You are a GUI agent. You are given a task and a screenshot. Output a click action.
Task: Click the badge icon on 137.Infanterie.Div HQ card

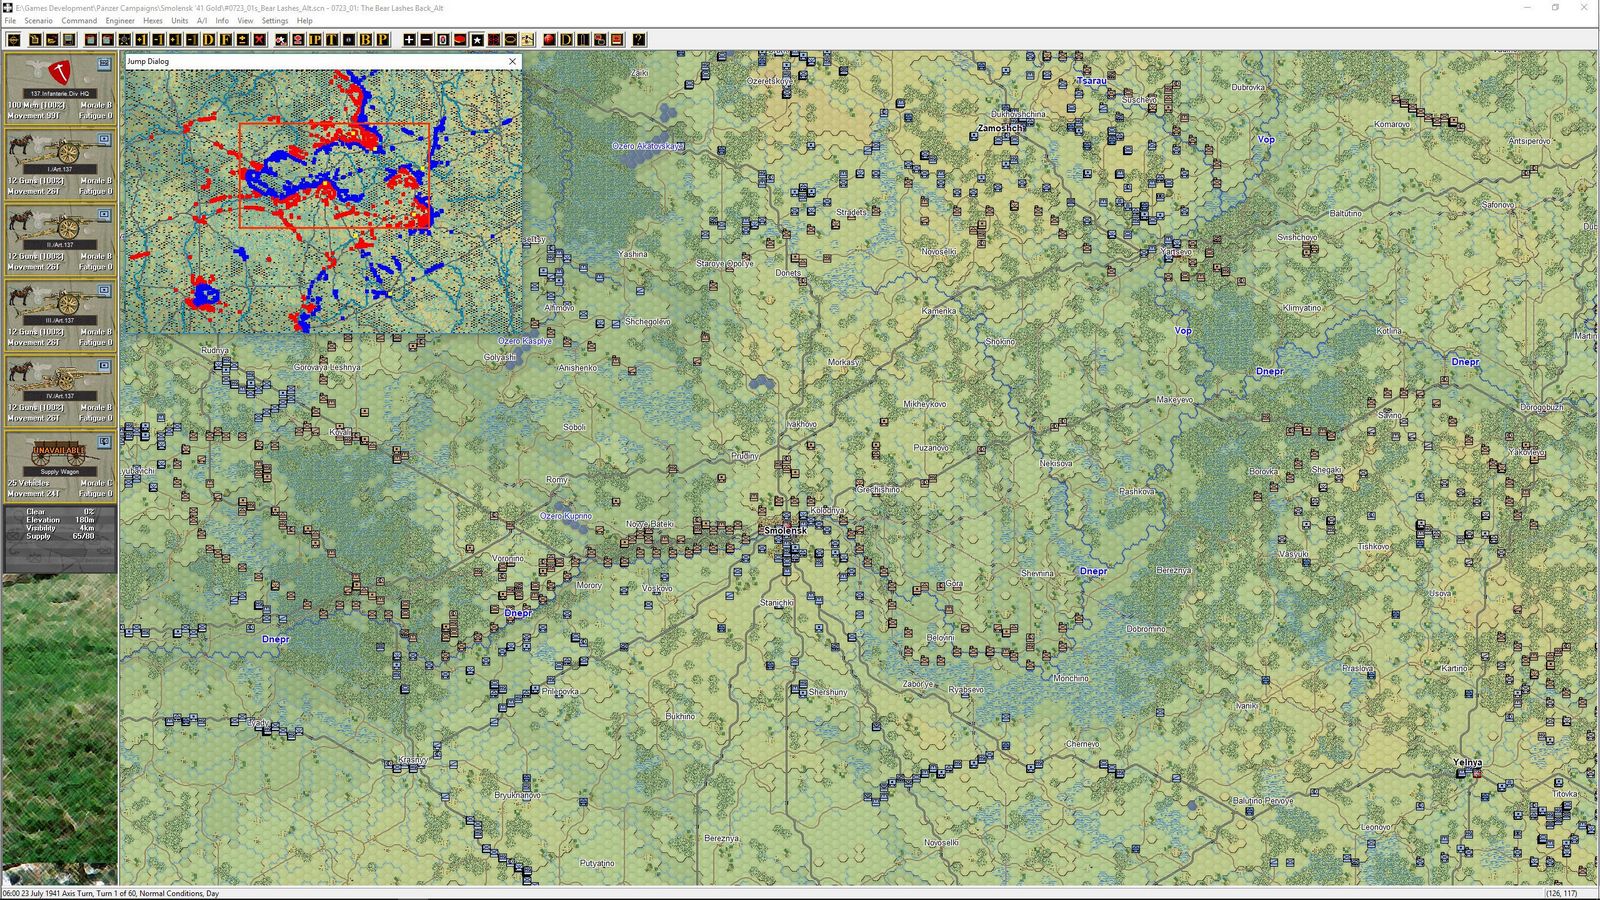[x=104, y=64]
